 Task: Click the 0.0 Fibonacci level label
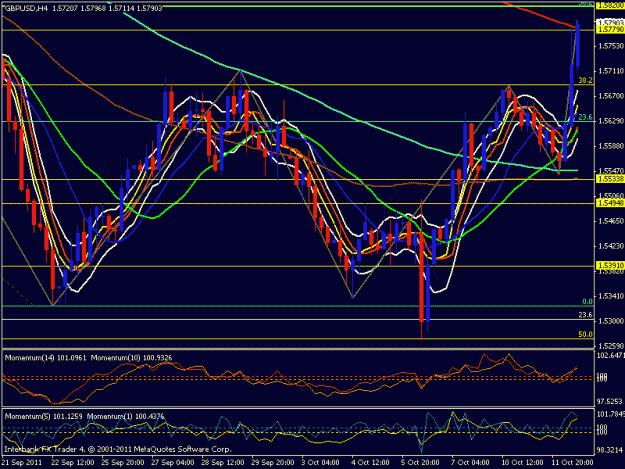(588, 302)
